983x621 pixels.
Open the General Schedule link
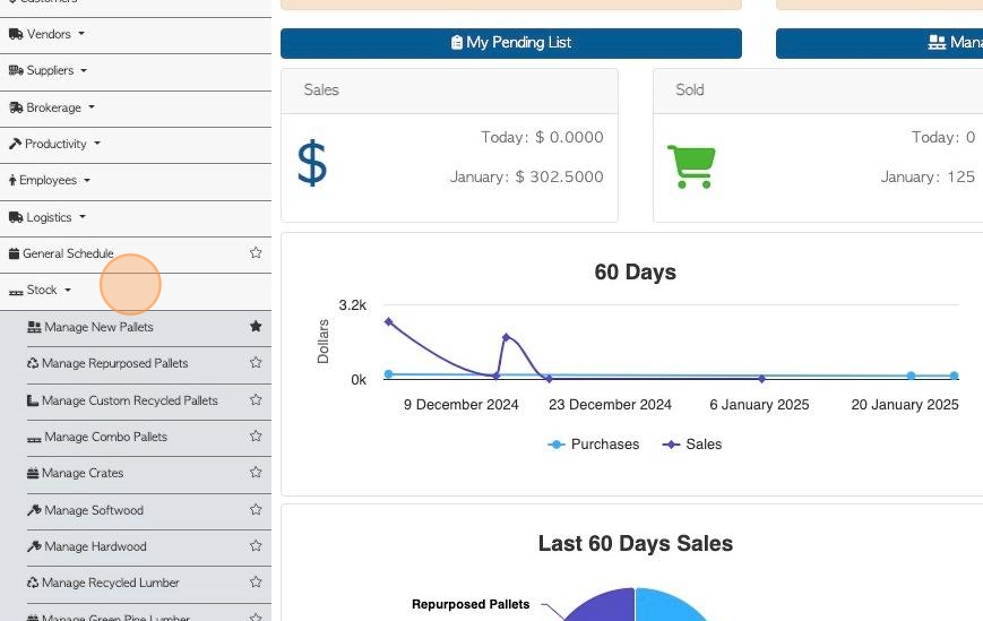point(68,254)
